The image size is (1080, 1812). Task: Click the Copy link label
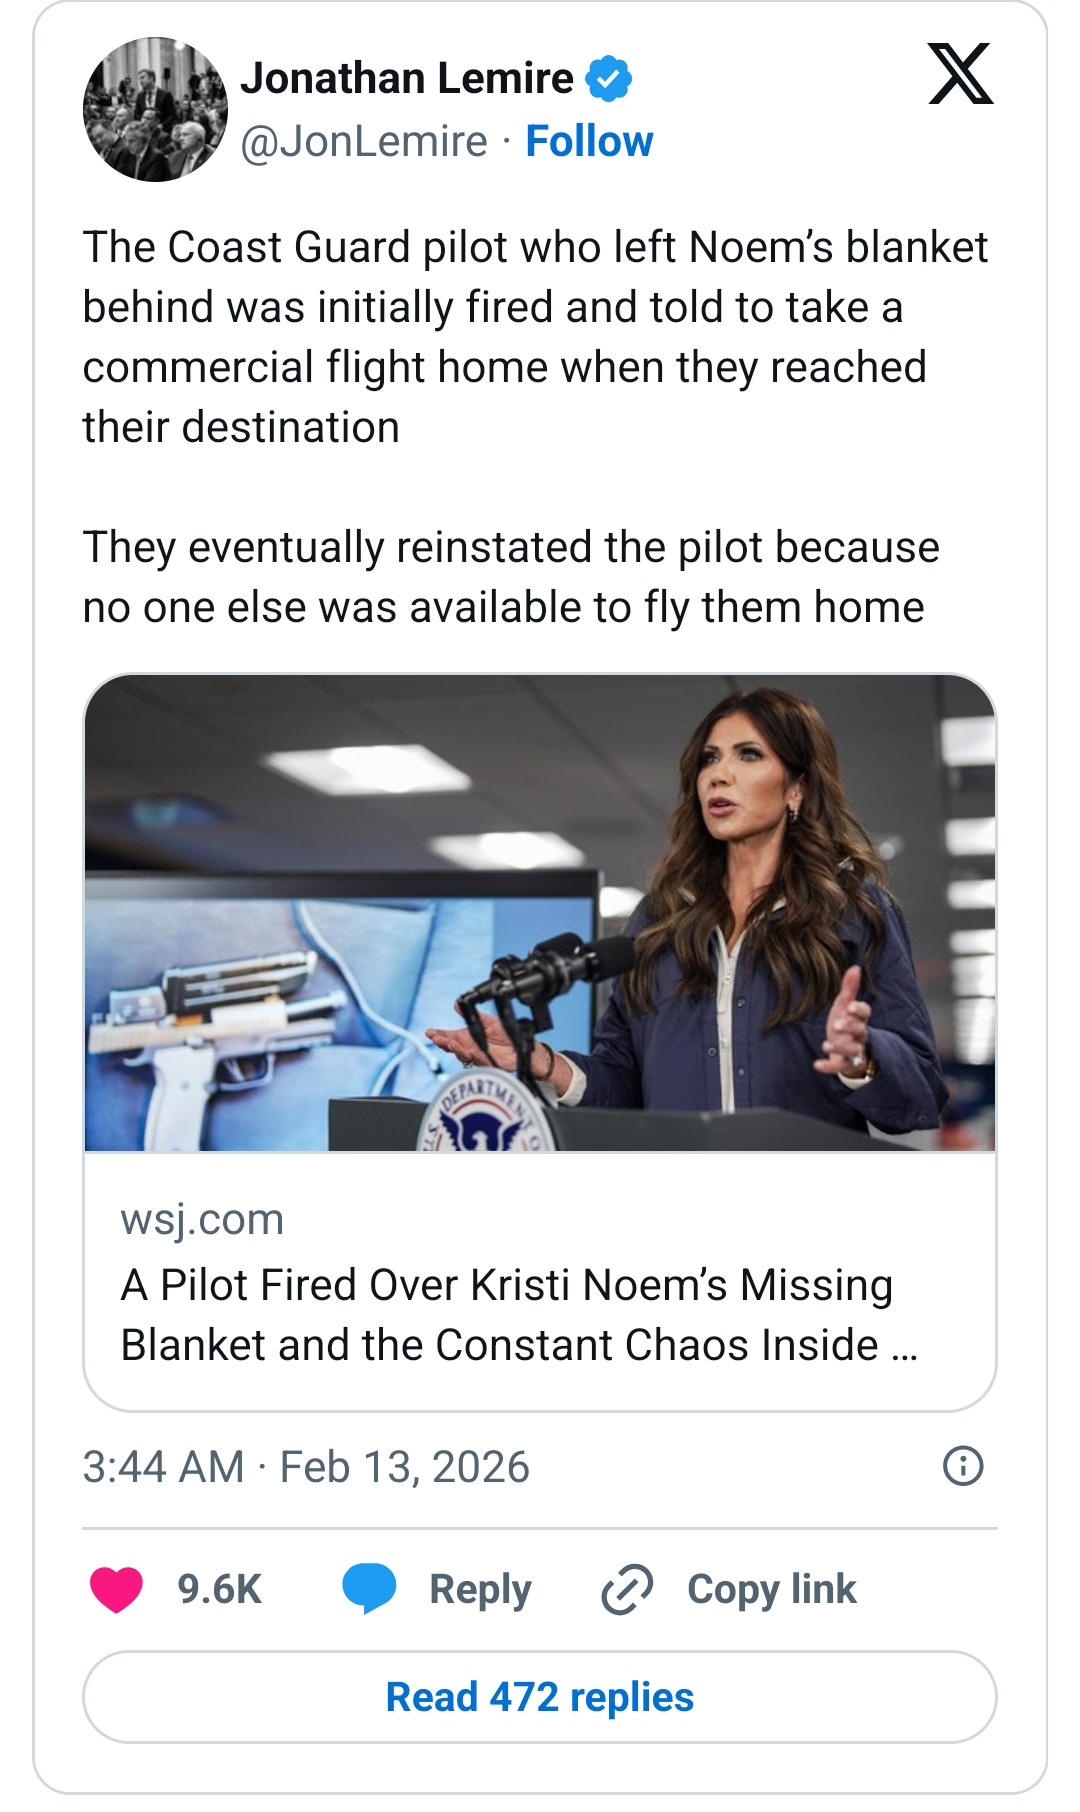(x=771, y=1589)
